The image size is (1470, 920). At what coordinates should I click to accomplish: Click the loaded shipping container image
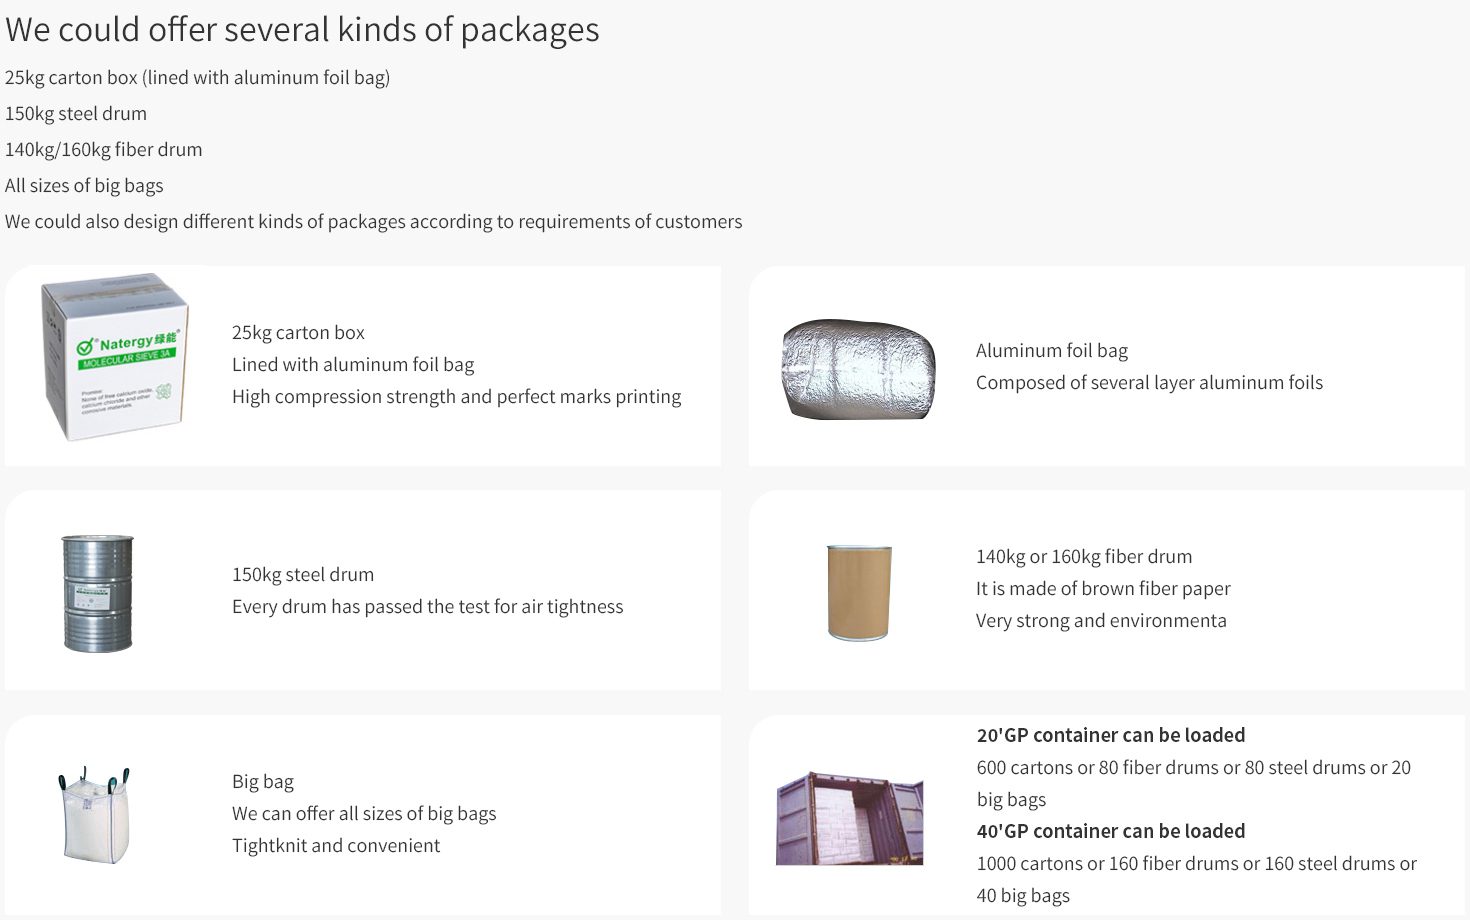coord(849,819)
